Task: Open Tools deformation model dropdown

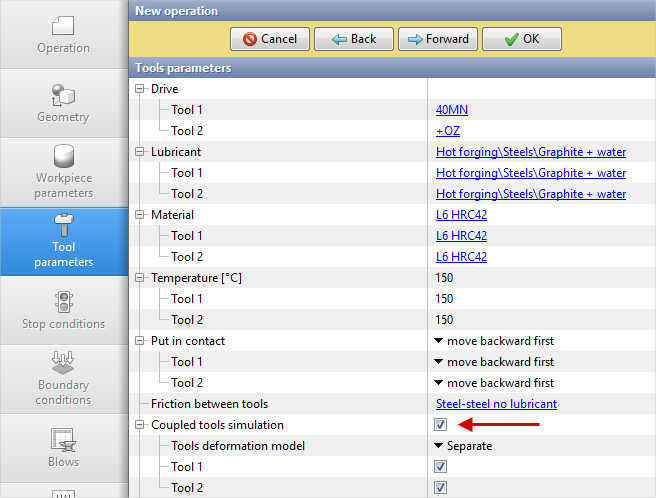Action: 463,446
